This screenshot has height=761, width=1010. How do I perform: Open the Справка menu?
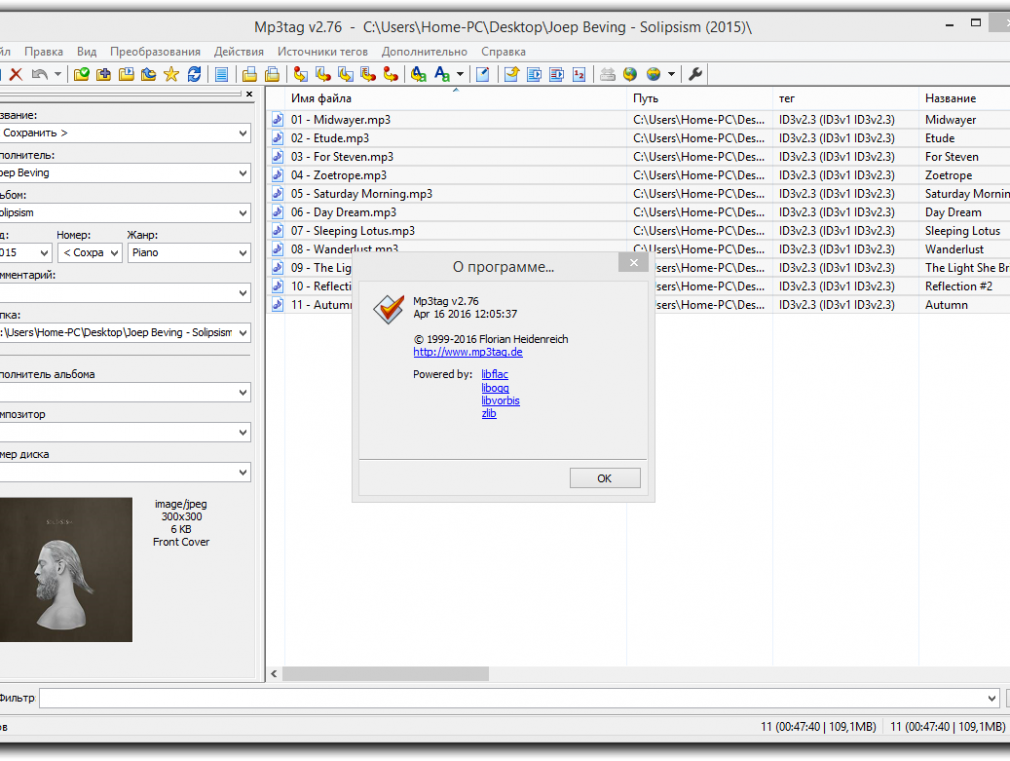503,52
